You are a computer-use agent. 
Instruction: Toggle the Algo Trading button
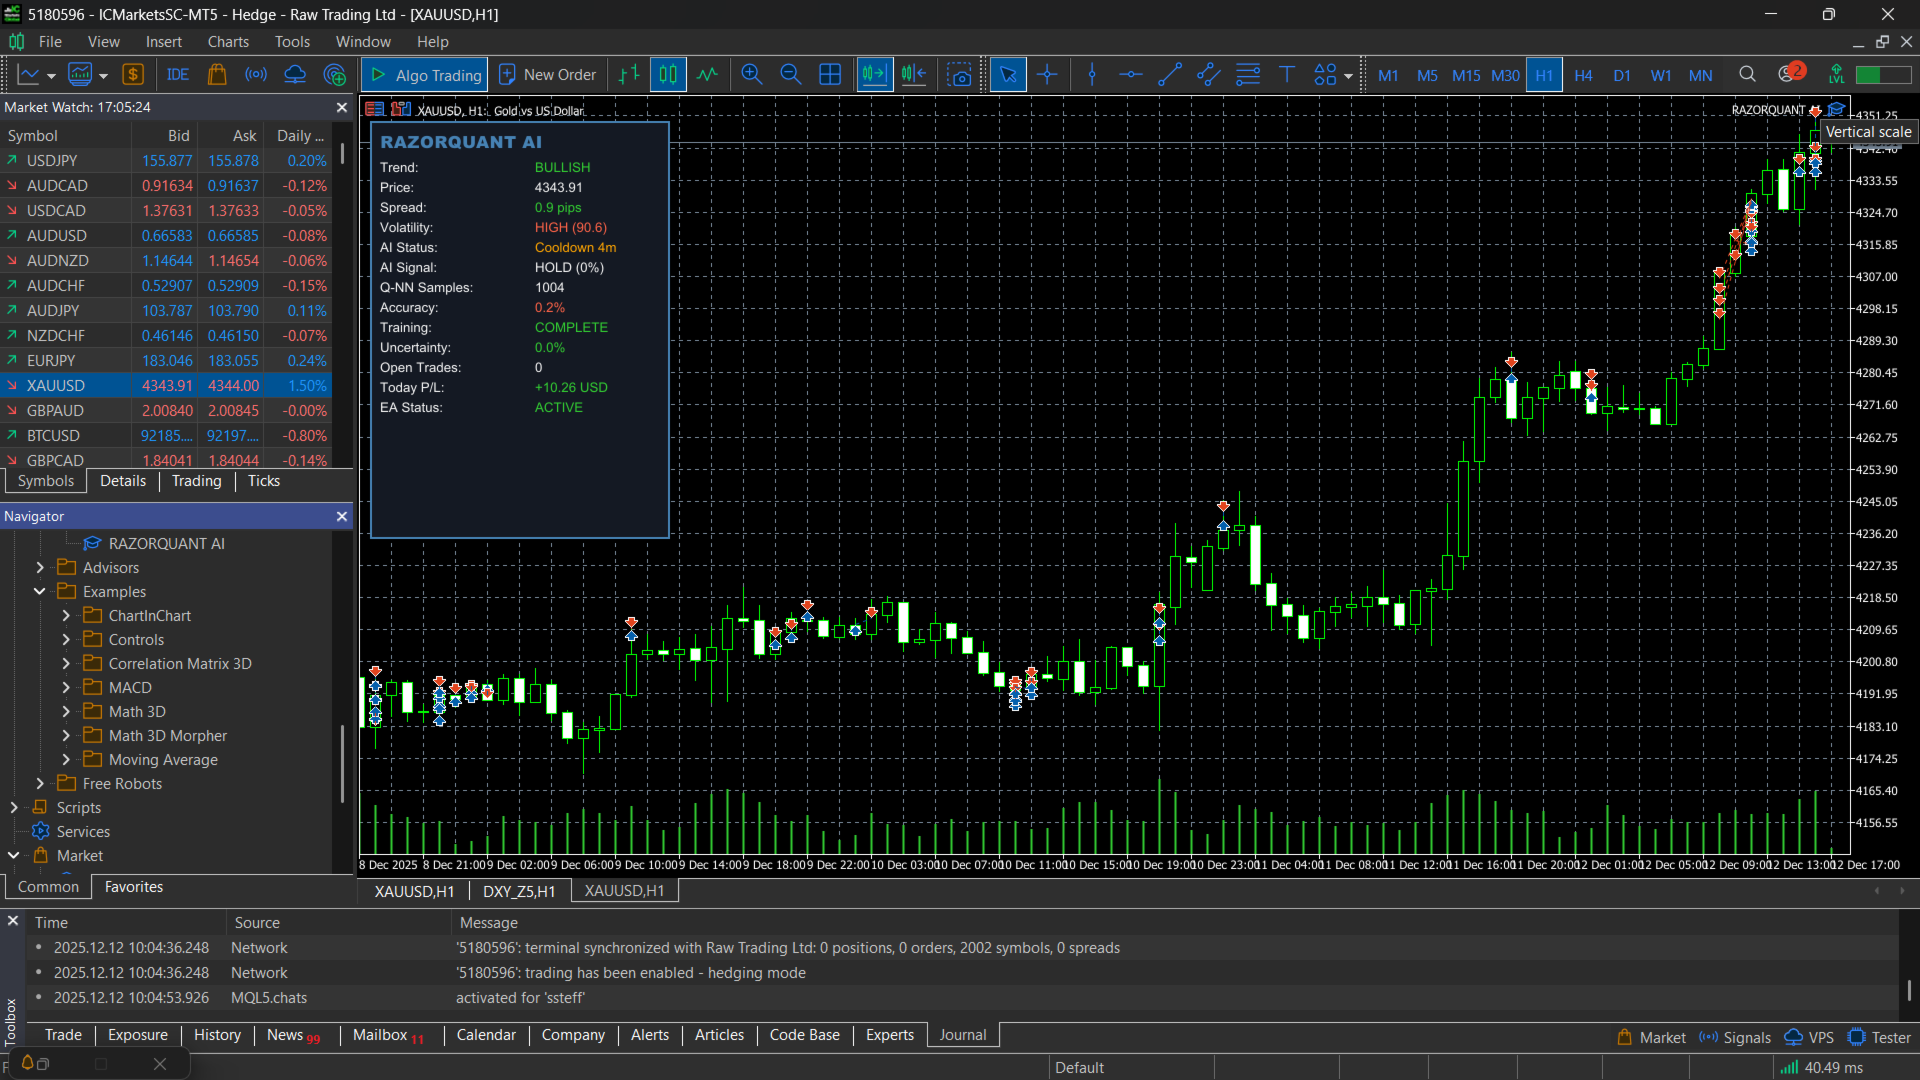(x=425, y=75)
